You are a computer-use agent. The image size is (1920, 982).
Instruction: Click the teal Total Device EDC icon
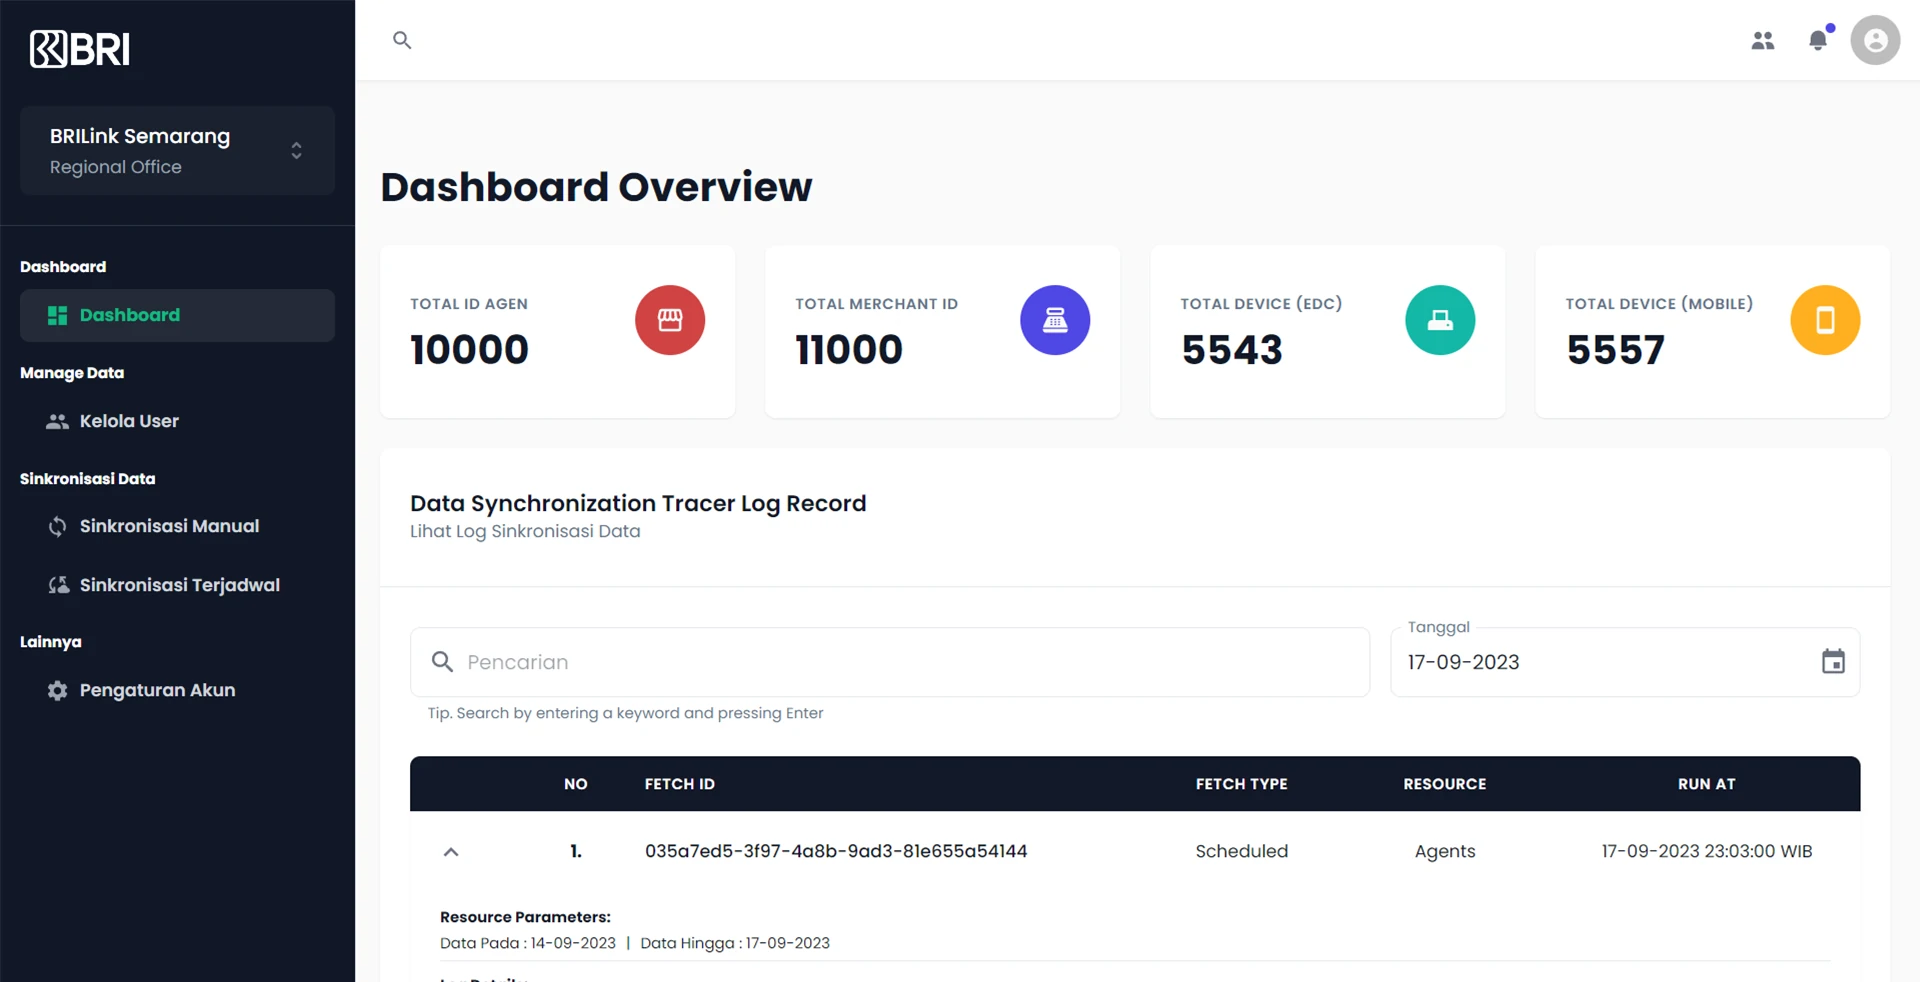[1439, 320]
